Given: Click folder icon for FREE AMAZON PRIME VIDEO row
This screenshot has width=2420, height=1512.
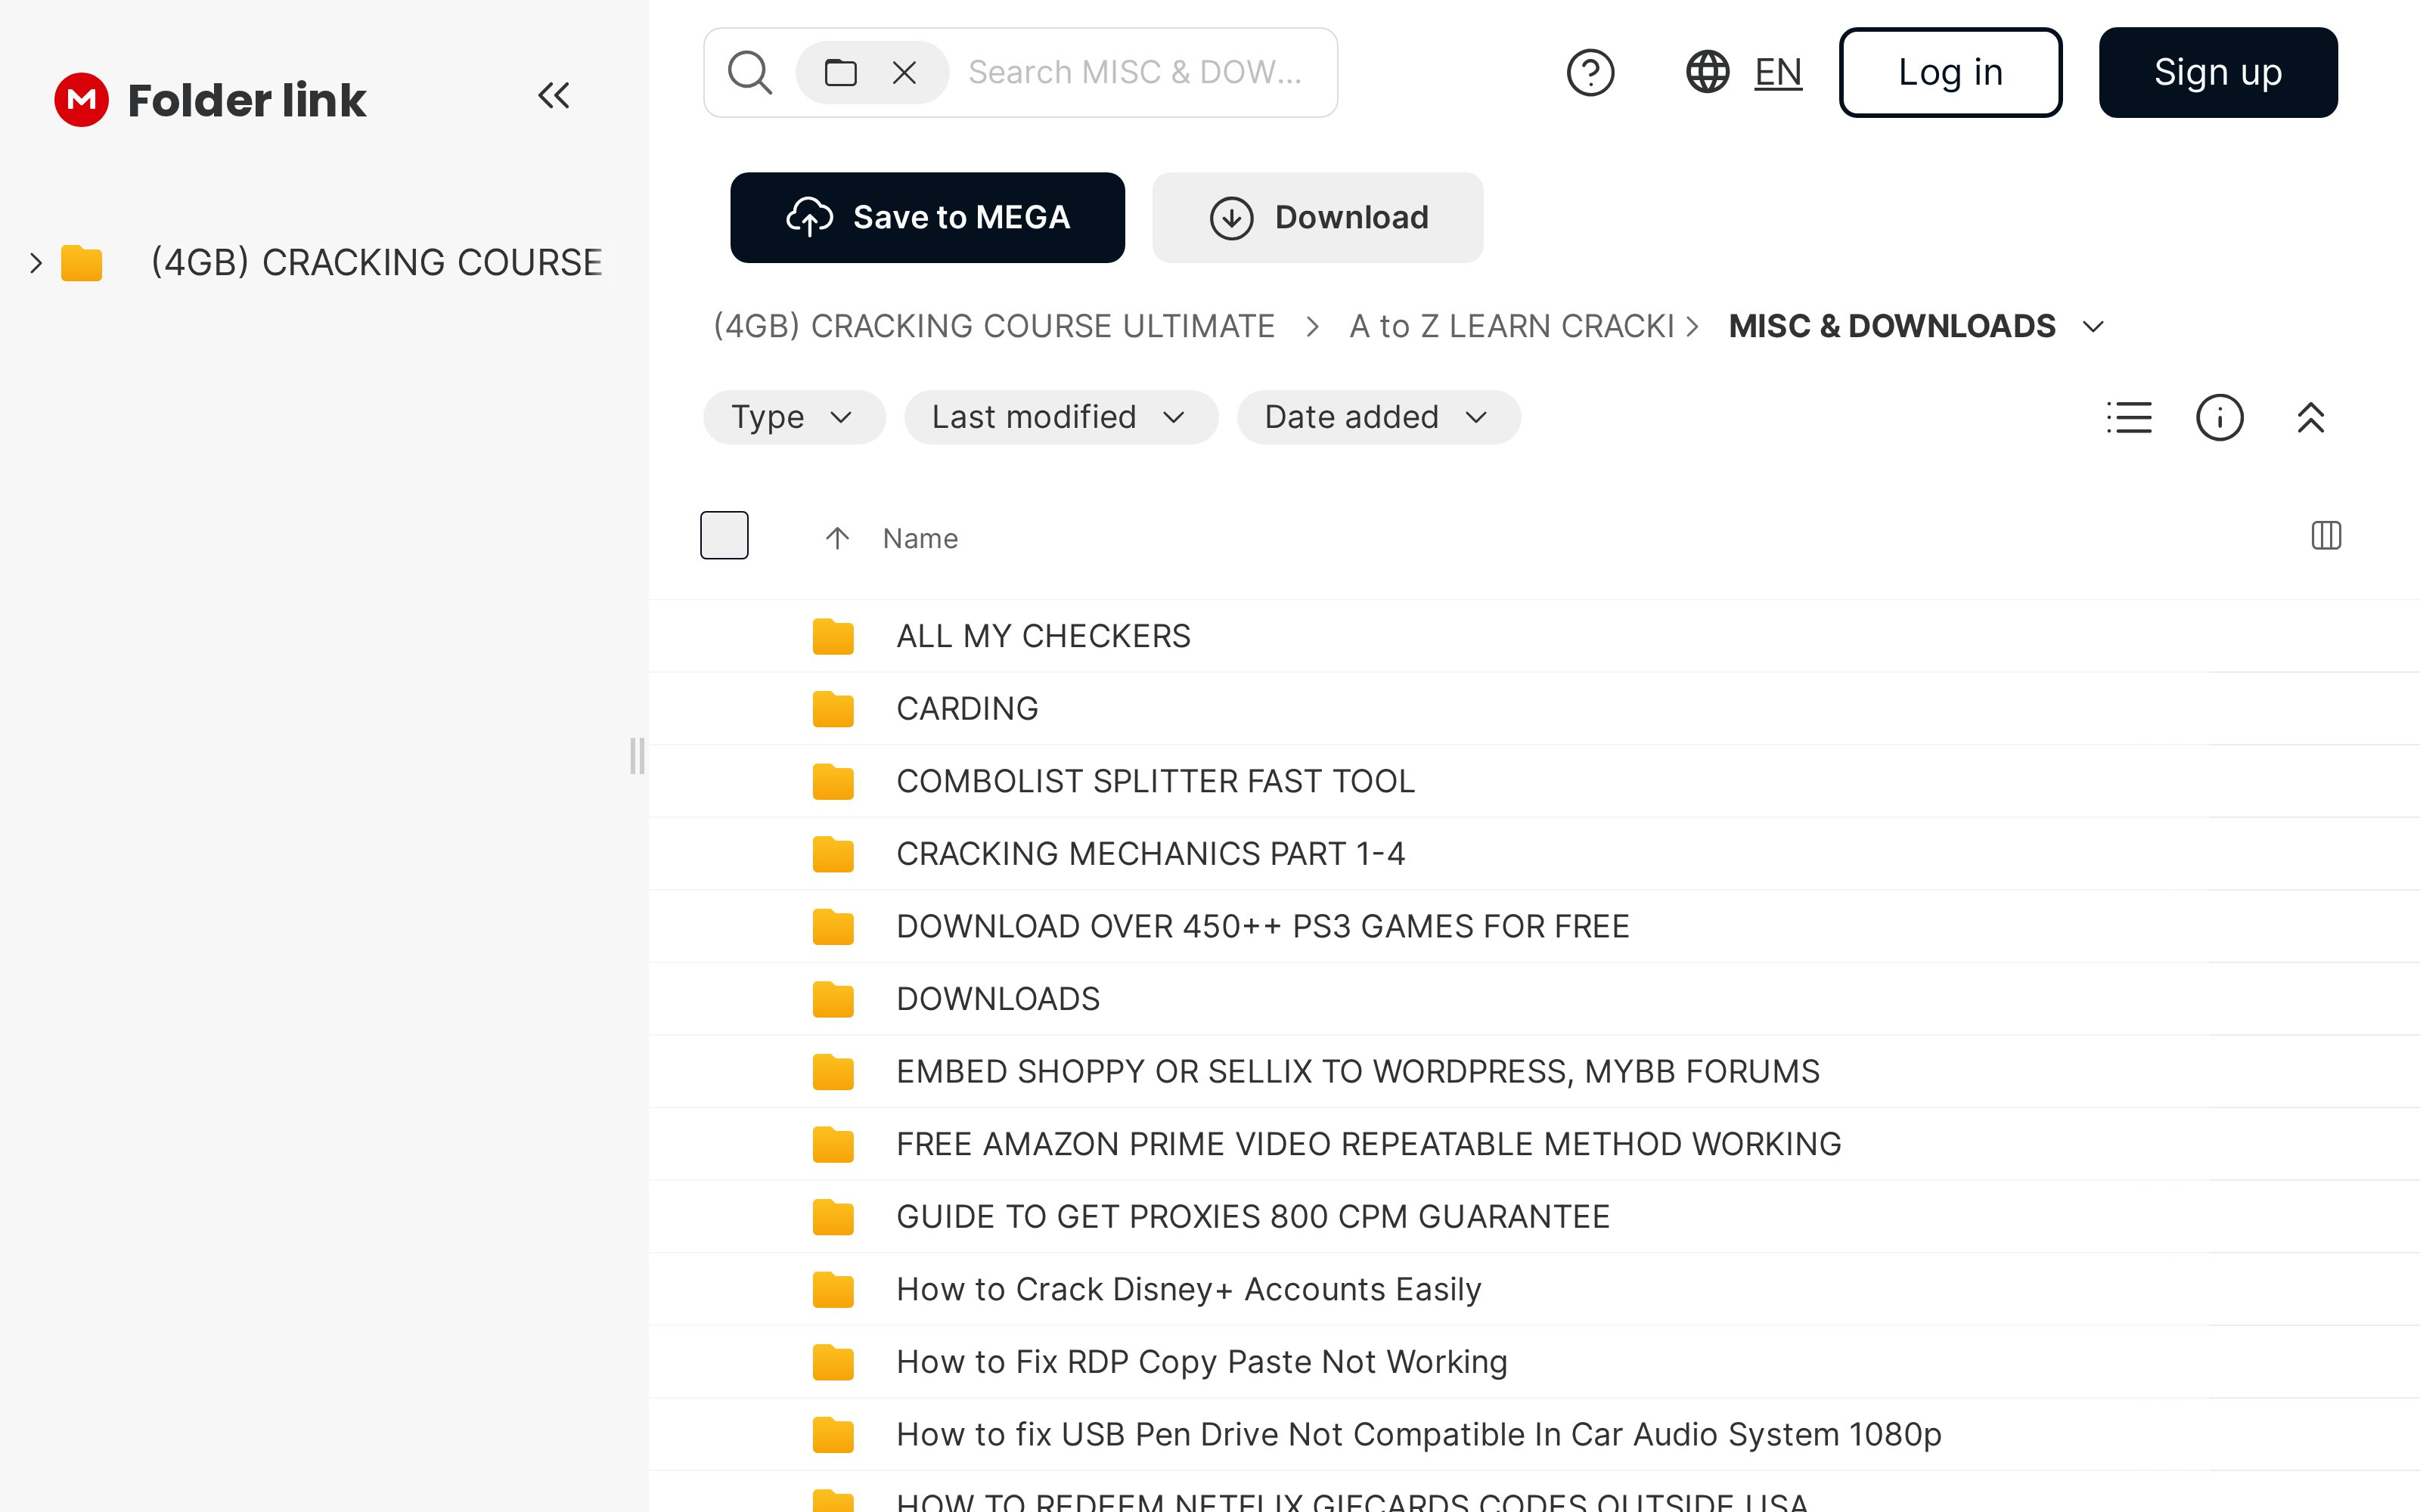Looking at the screenshot, I should (x=833, y=1144).
